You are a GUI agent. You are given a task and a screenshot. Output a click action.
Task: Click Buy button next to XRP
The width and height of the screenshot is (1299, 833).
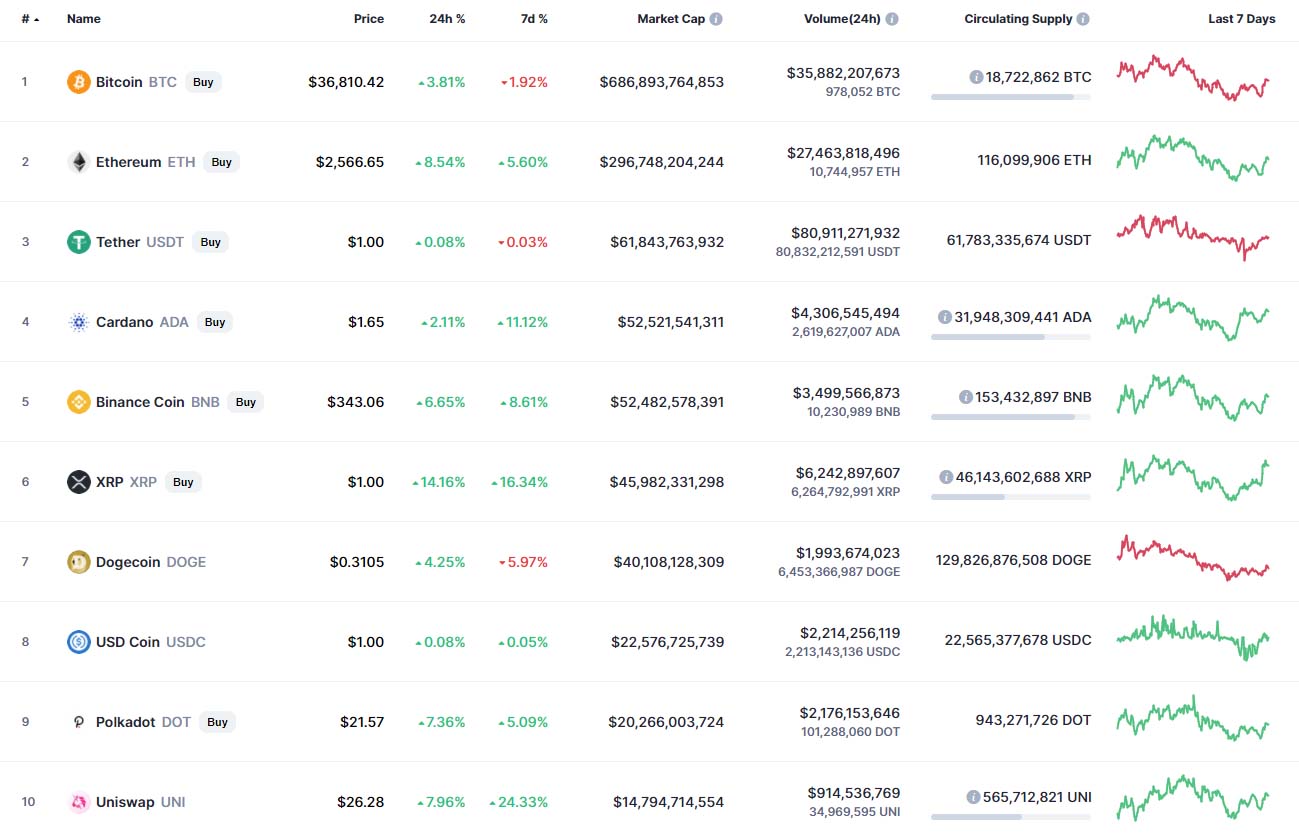tap(183, 482)
